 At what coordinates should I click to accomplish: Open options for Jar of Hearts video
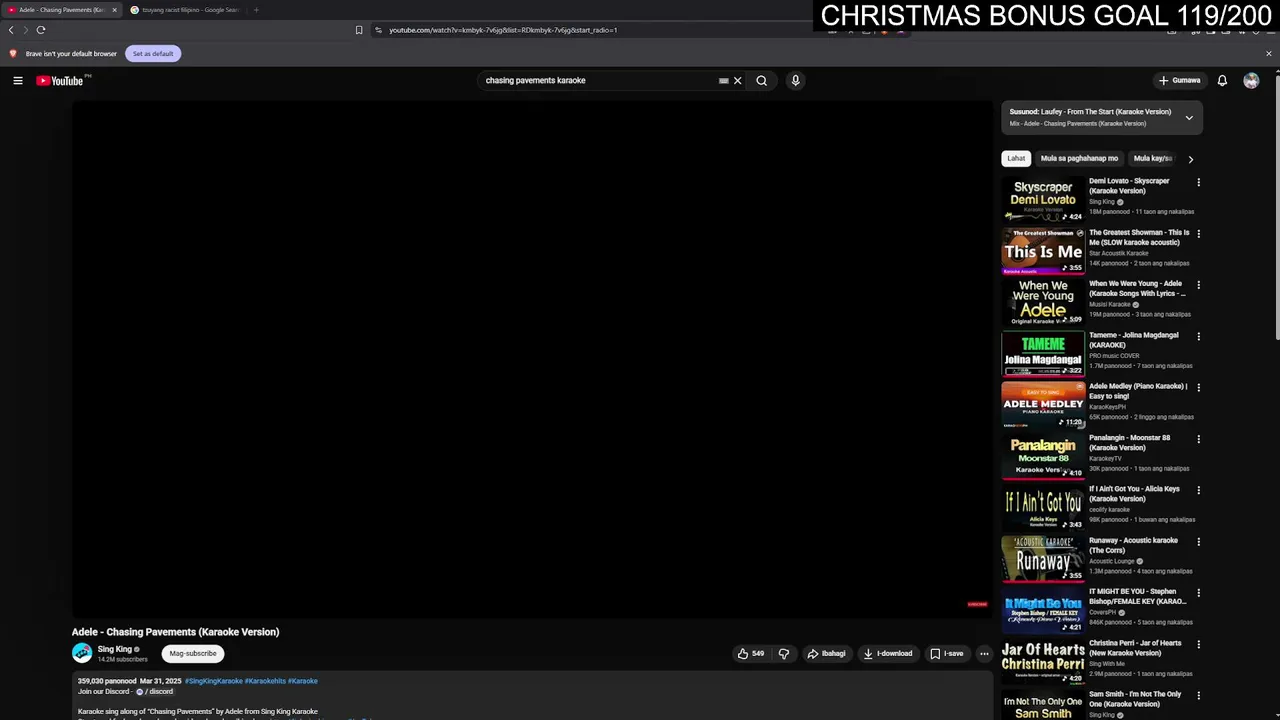[x=1198, y=644]
